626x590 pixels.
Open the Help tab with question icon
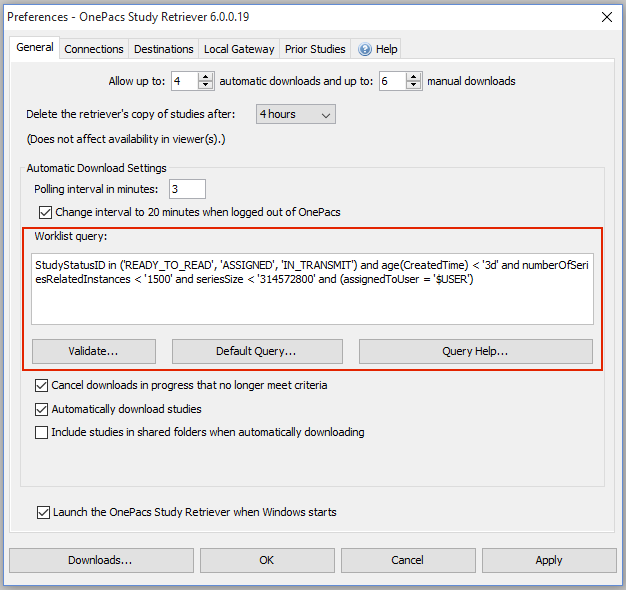tap(378, 49)
